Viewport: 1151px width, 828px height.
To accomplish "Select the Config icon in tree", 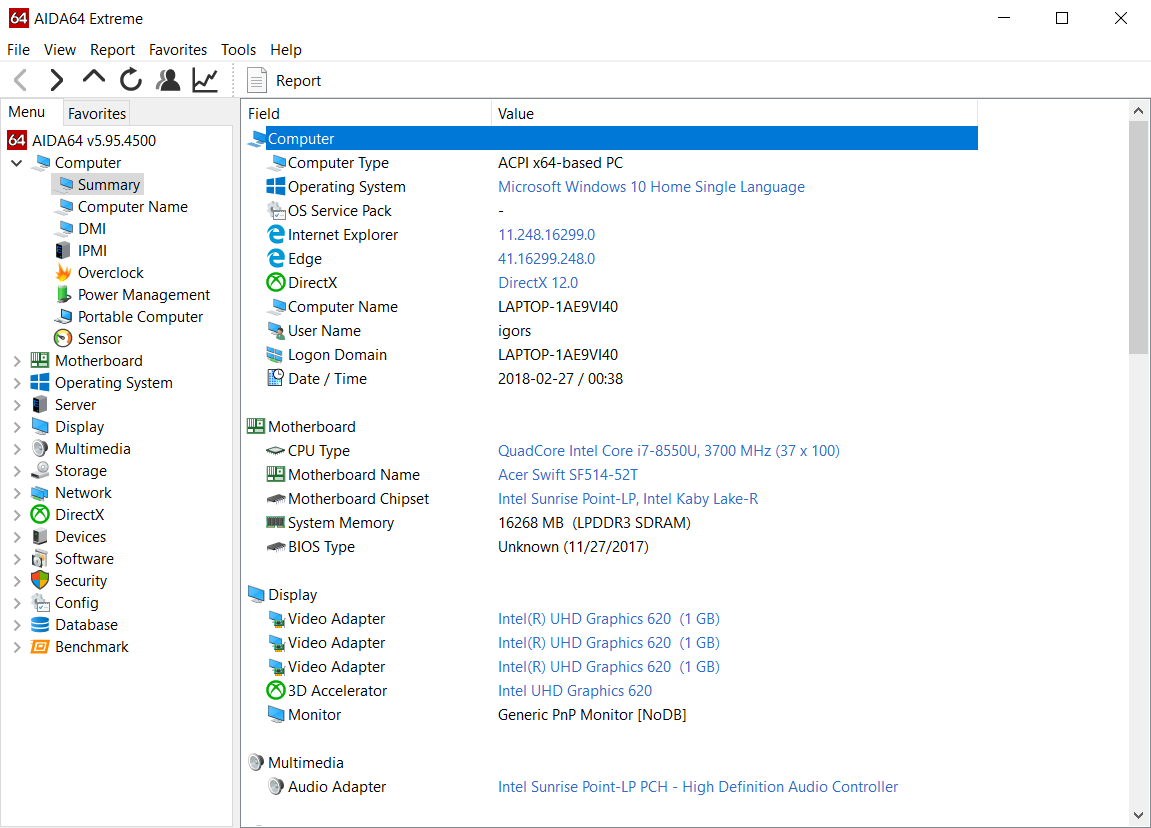I will coord(40,603).
